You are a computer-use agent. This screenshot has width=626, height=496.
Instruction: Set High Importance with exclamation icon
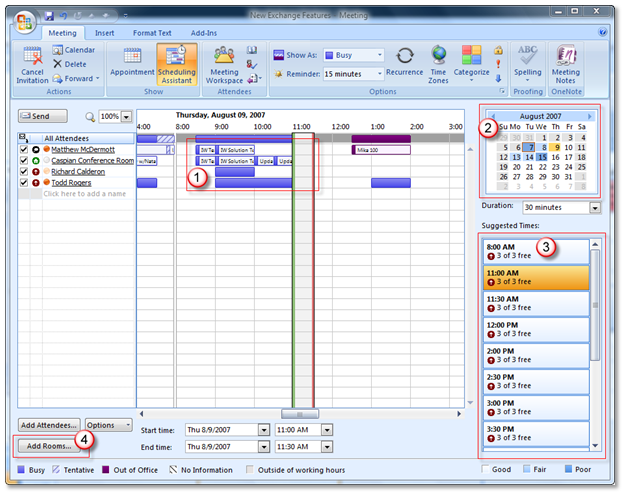pos(498,64)
